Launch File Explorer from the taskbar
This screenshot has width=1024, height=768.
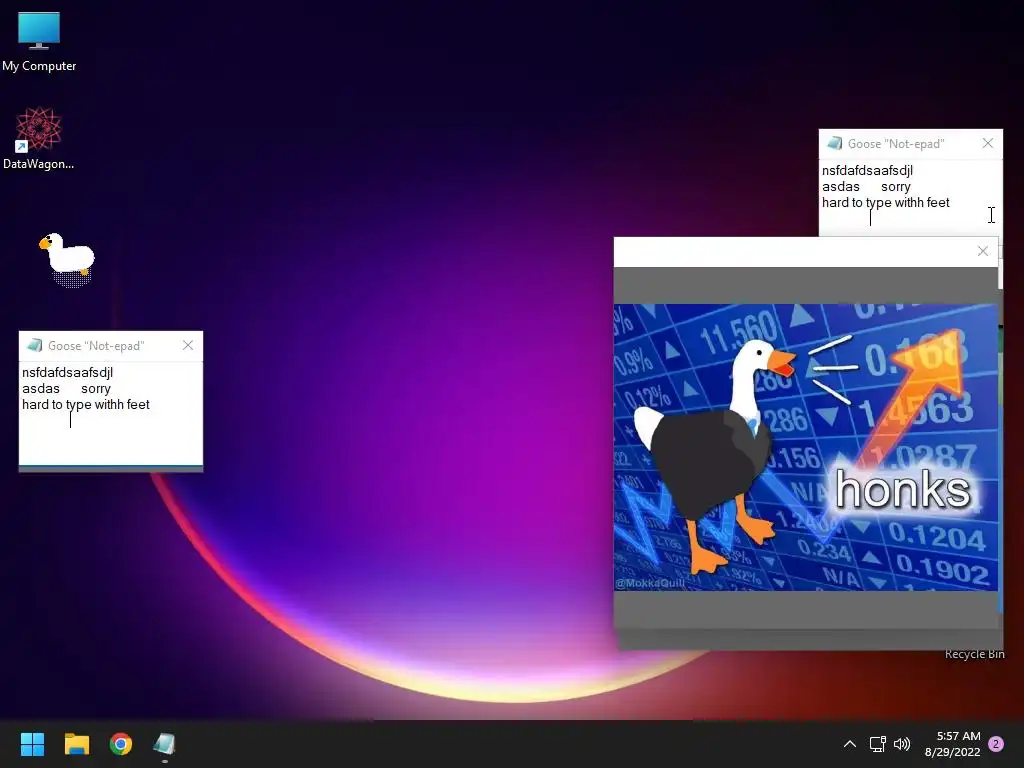click(76, 744)
